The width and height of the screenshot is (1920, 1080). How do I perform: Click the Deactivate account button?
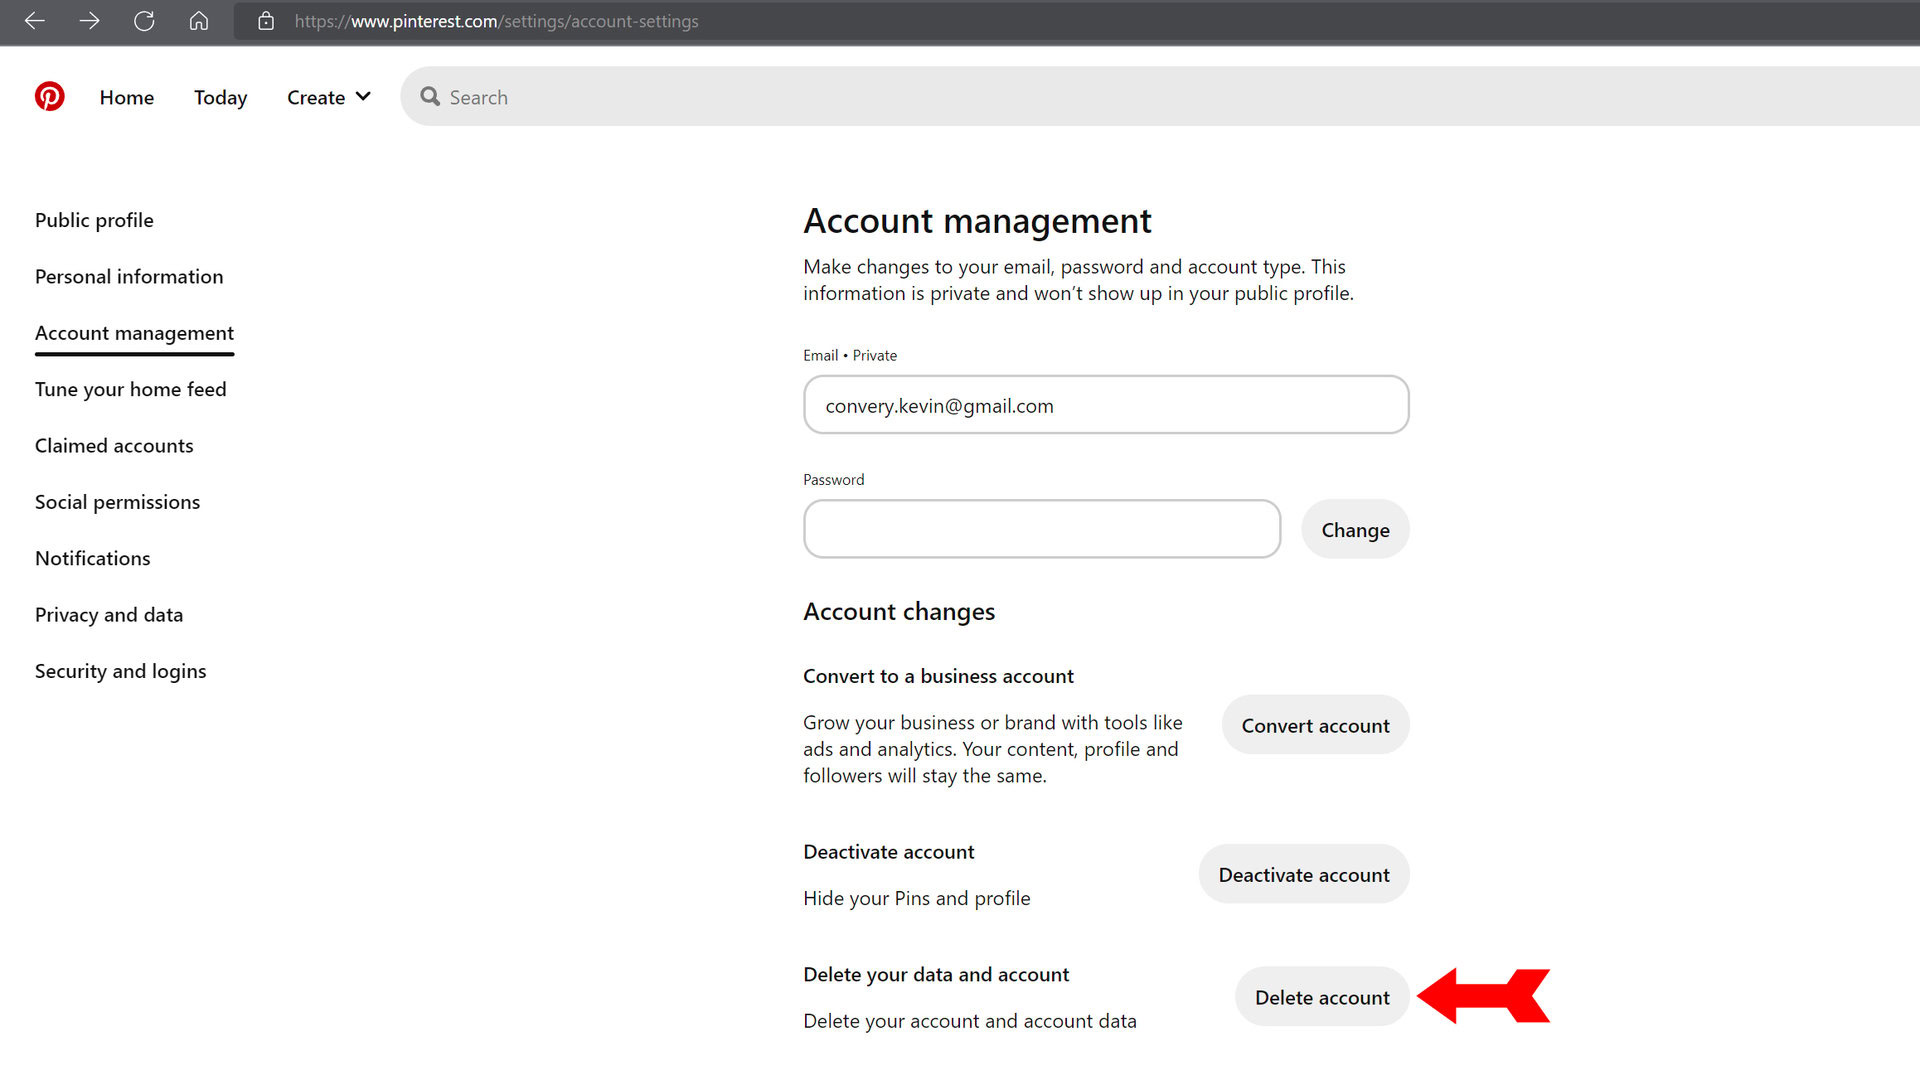click(x=1303, y=875)
